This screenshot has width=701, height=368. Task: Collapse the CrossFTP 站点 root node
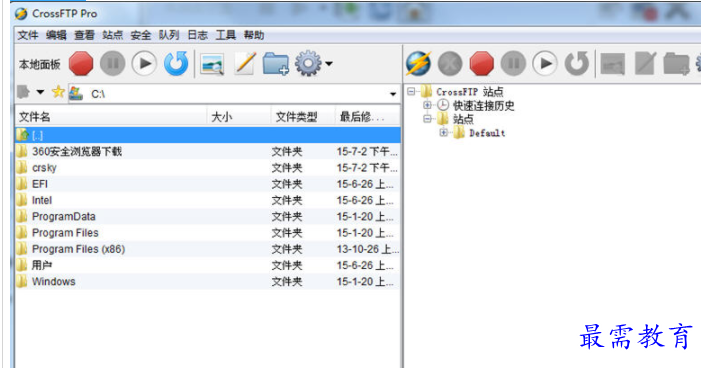coord(411,91)
